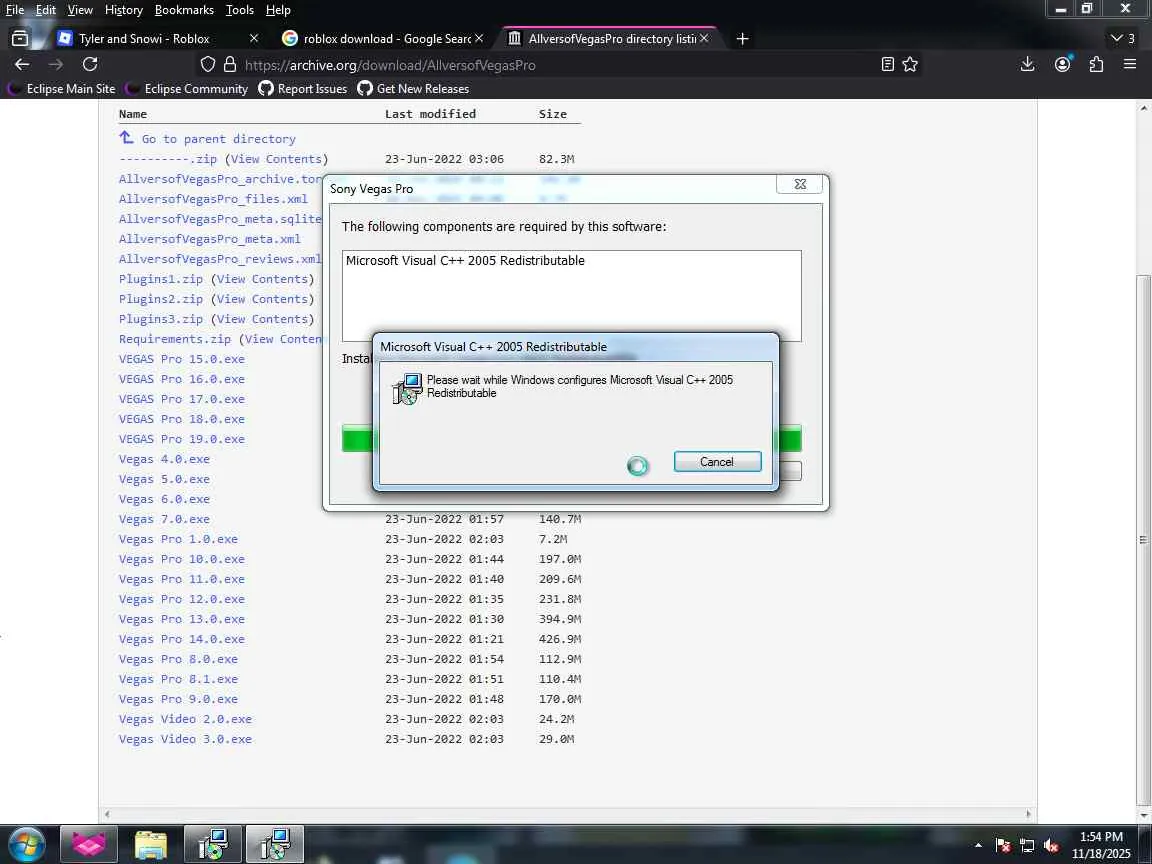Open Get New Releases bookmark
Image resolution: width=1152 pixels, height=864 pixels.
tap(413, 89)
